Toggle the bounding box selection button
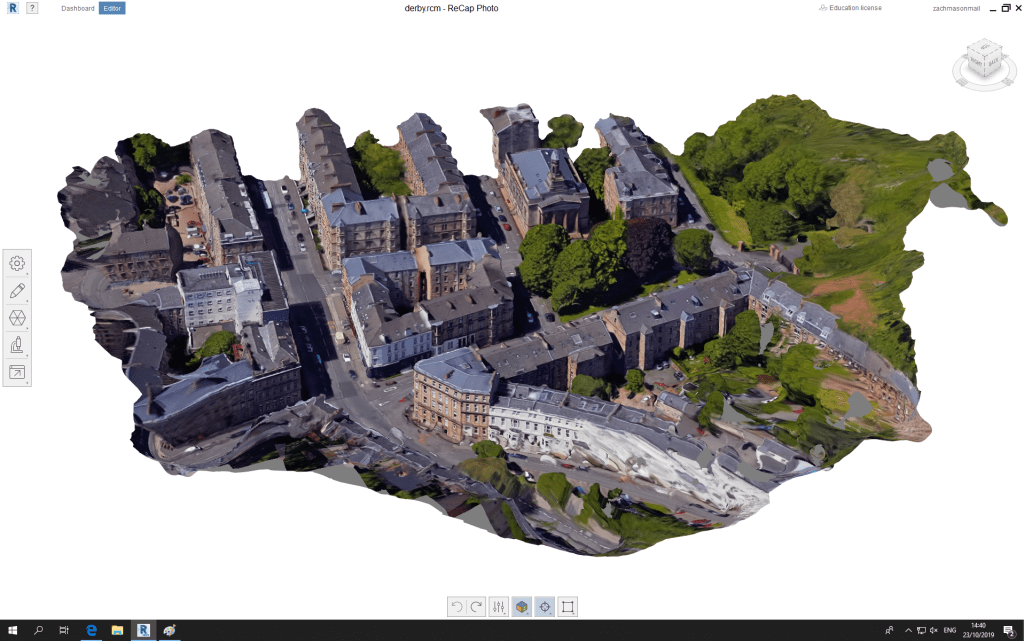The image size is (1024, 641). tap(567, 606)
